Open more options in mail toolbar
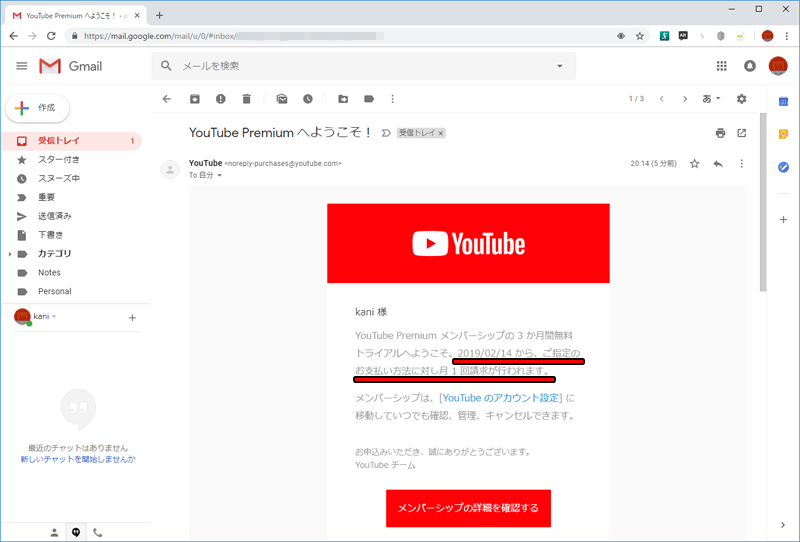The width and height of the screenshot is (800, 542). pos(392,99)
